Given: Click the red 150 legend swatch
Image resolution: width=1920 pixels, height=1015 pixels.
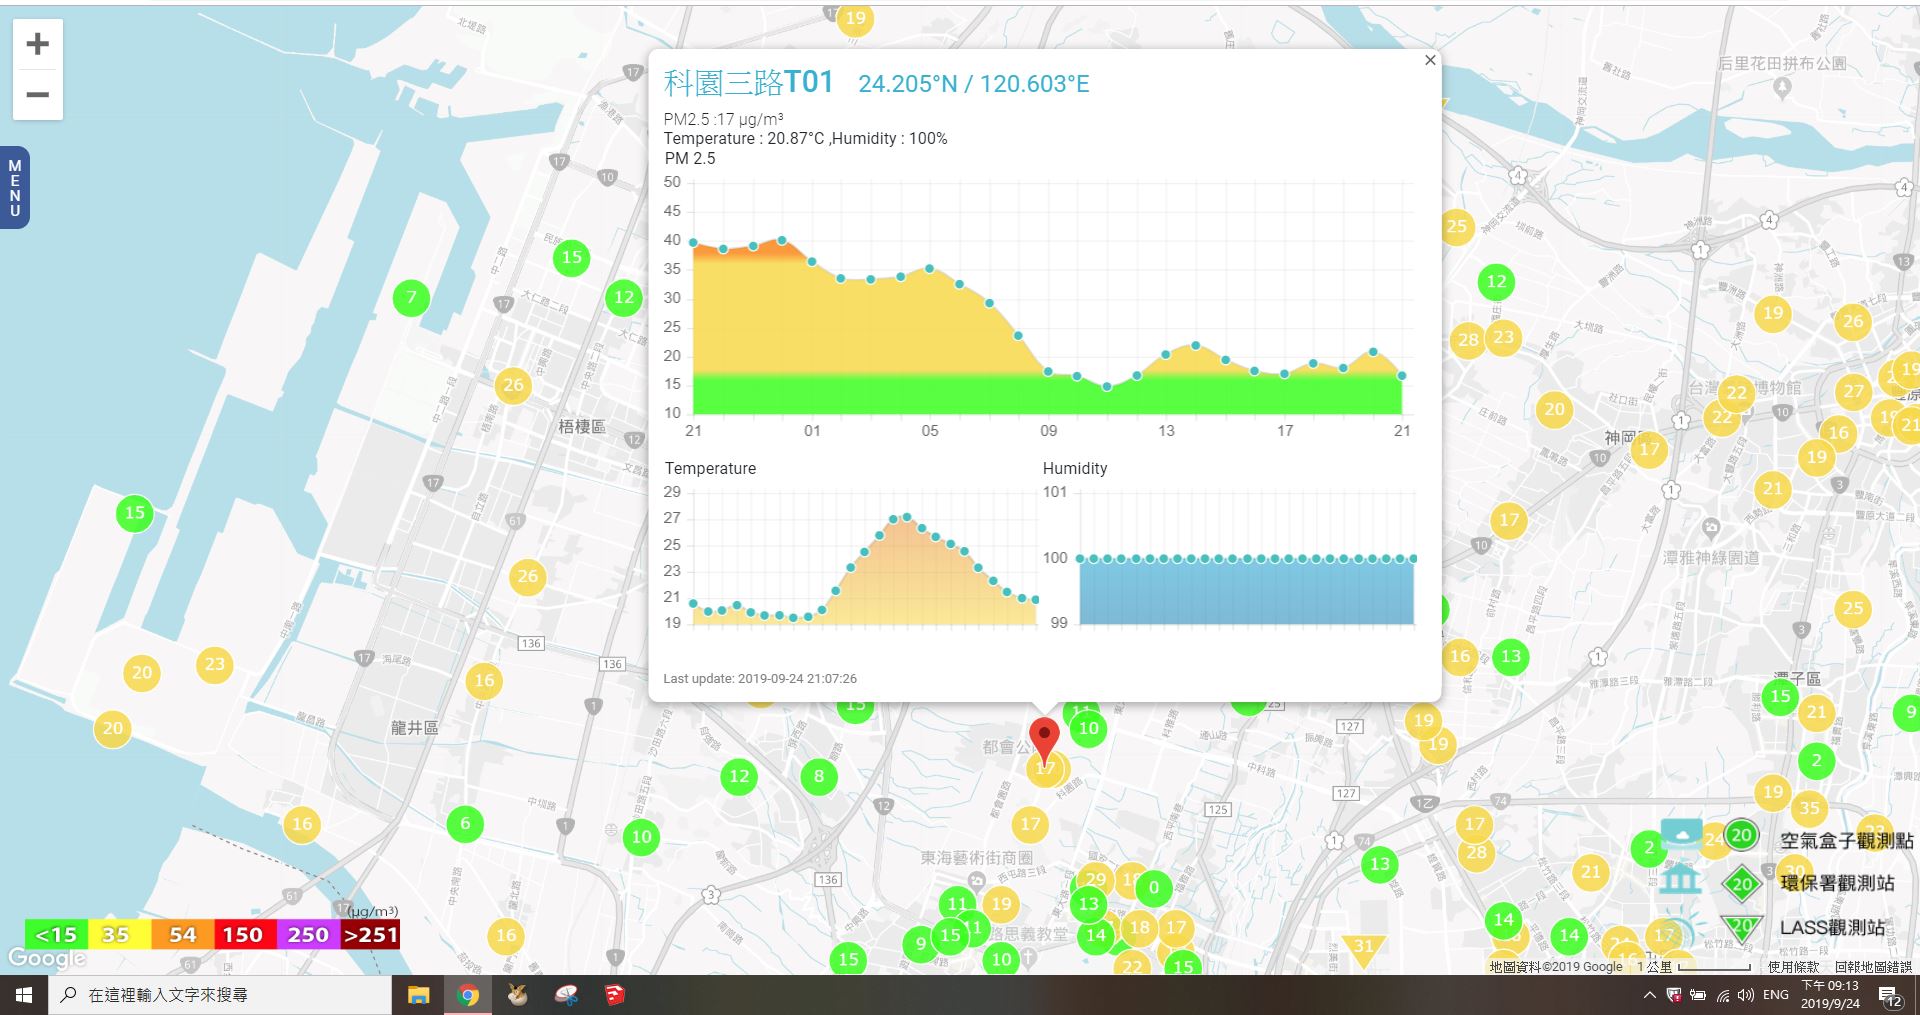Looking at the screenshot, I should click(244, 935).
